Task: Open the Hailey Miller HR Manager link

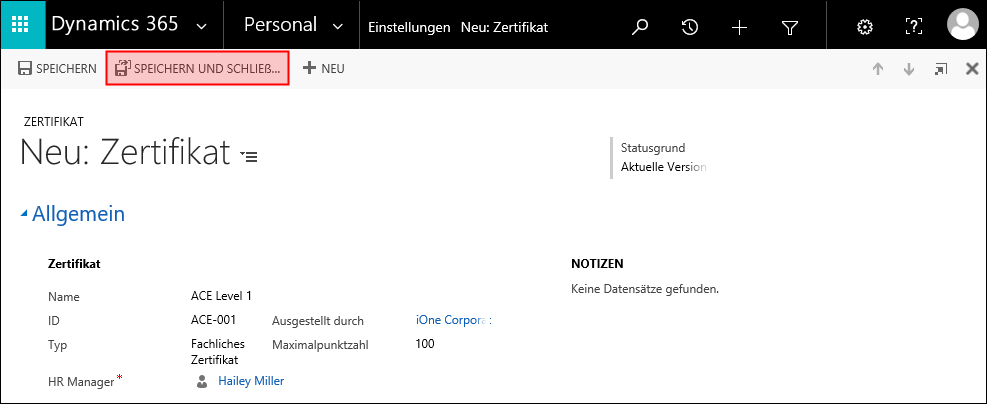Action: 251,381
